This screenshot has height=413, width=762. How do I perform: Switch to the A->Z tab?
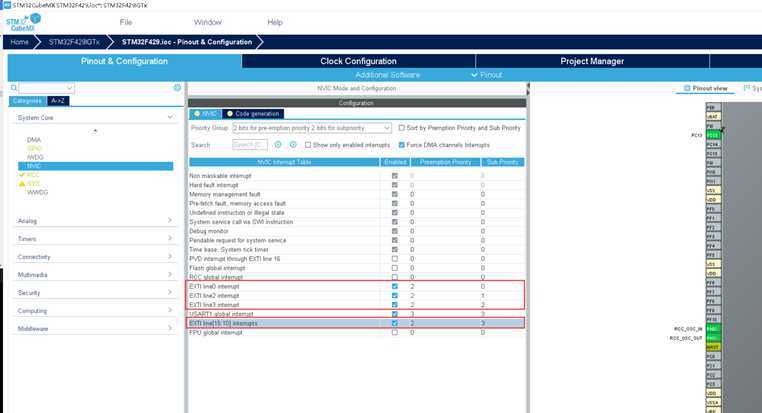click(x=58, y=101)
